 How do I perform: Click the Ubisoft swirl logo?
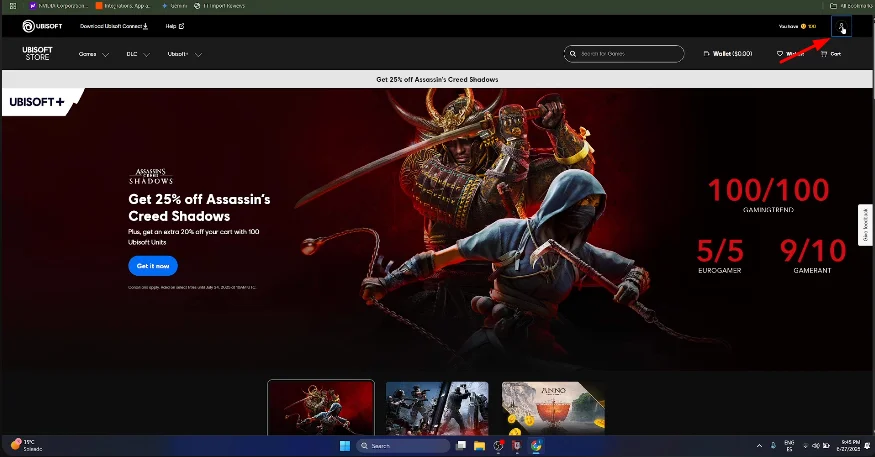pyautogui.click(x=28, y=26)
